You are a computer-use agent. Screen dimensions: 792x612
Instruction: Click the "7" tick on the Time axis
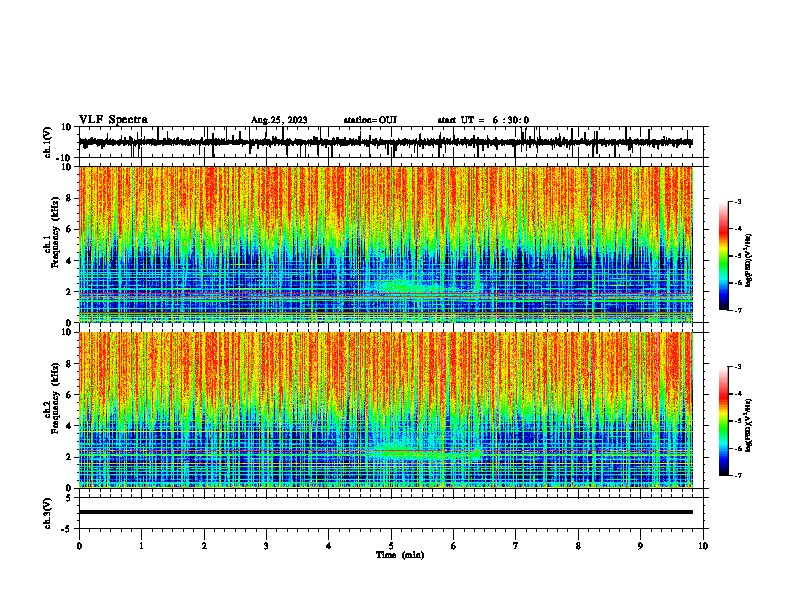coord(516,546)
